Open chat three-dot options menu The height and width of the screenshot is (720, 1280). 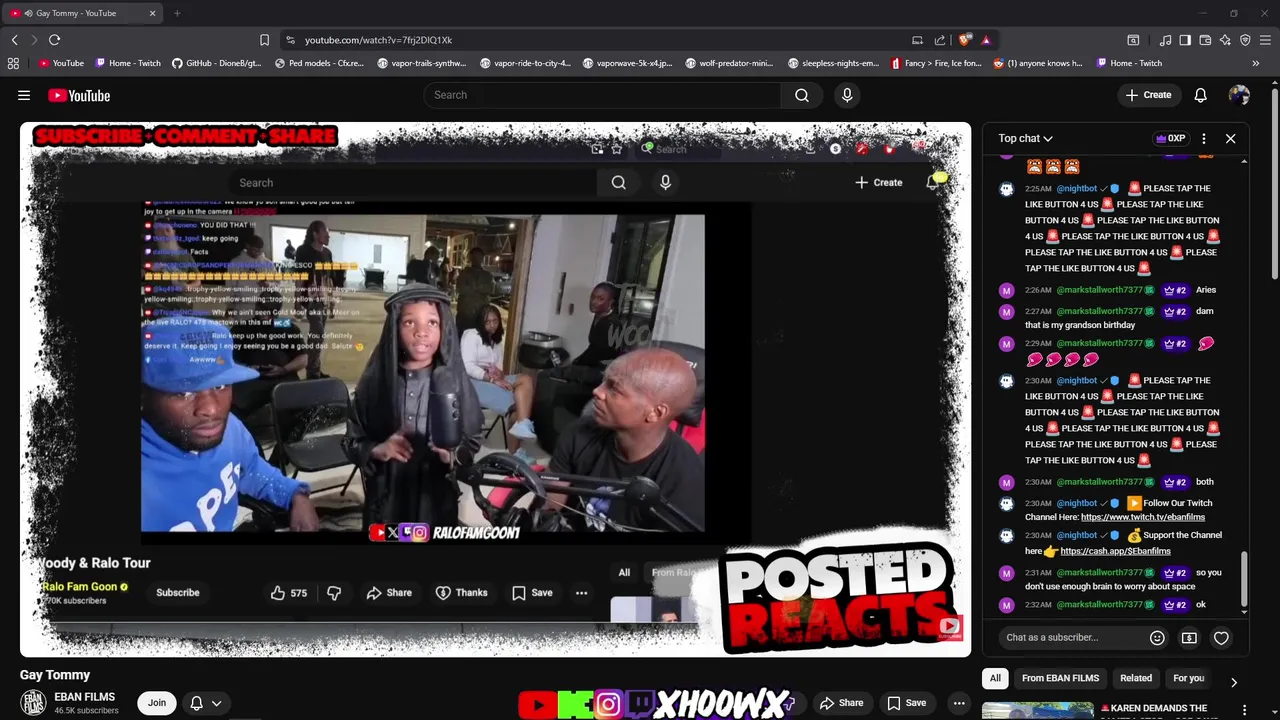1203,138
